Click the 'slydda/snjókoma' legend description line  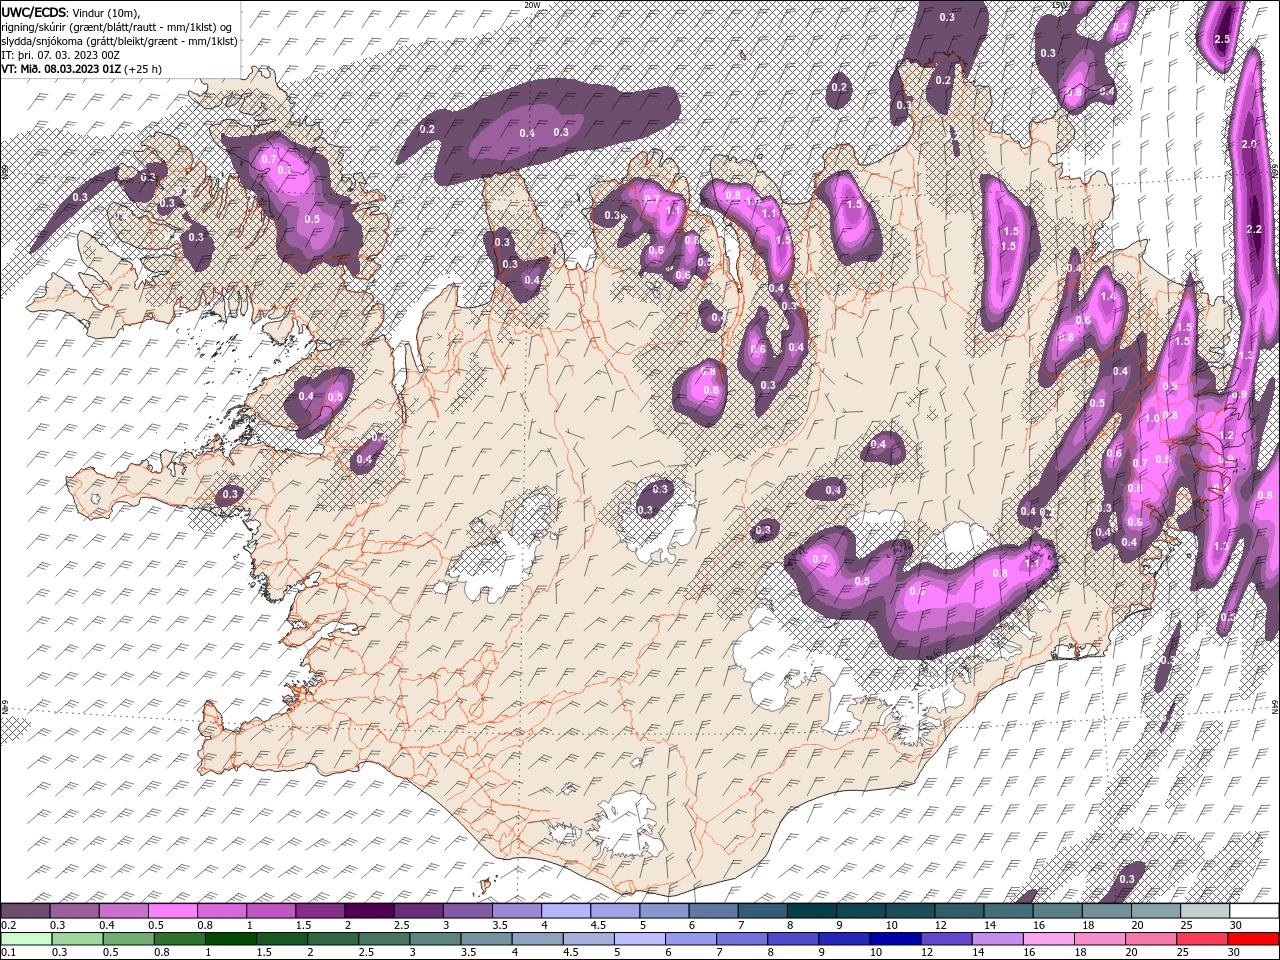(x=119, y=41)
